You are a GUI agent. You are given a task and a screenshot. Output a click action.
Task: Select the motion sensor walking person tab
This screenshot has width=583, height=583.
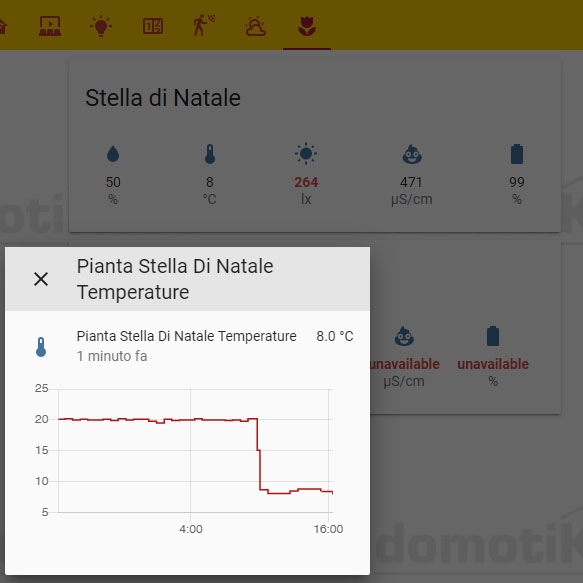pyautogui.click(x=204, y=25)
